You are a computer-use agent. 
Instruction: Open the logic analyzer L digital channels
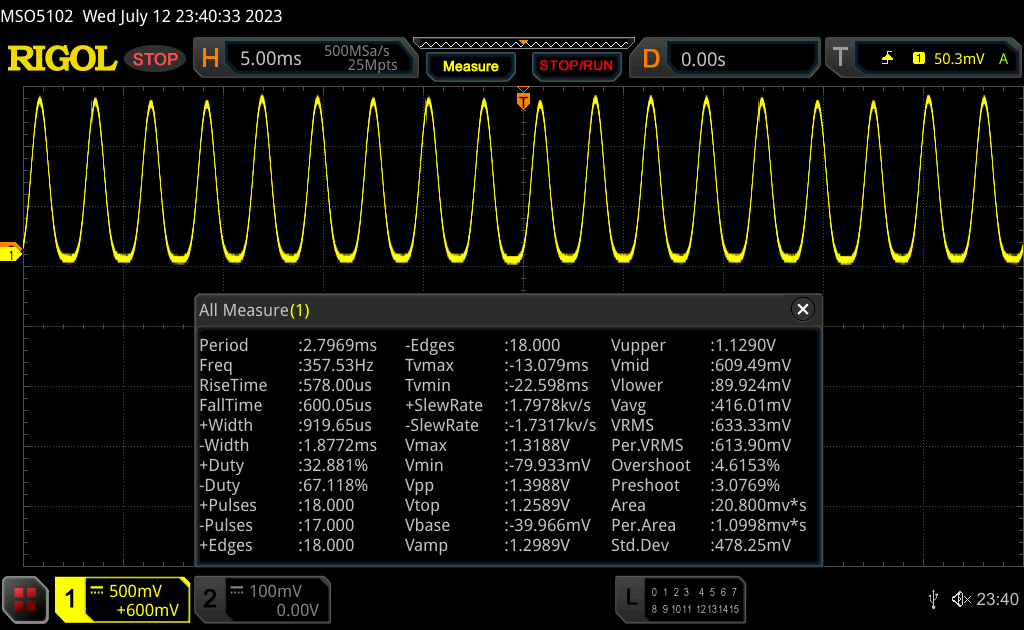680,600
